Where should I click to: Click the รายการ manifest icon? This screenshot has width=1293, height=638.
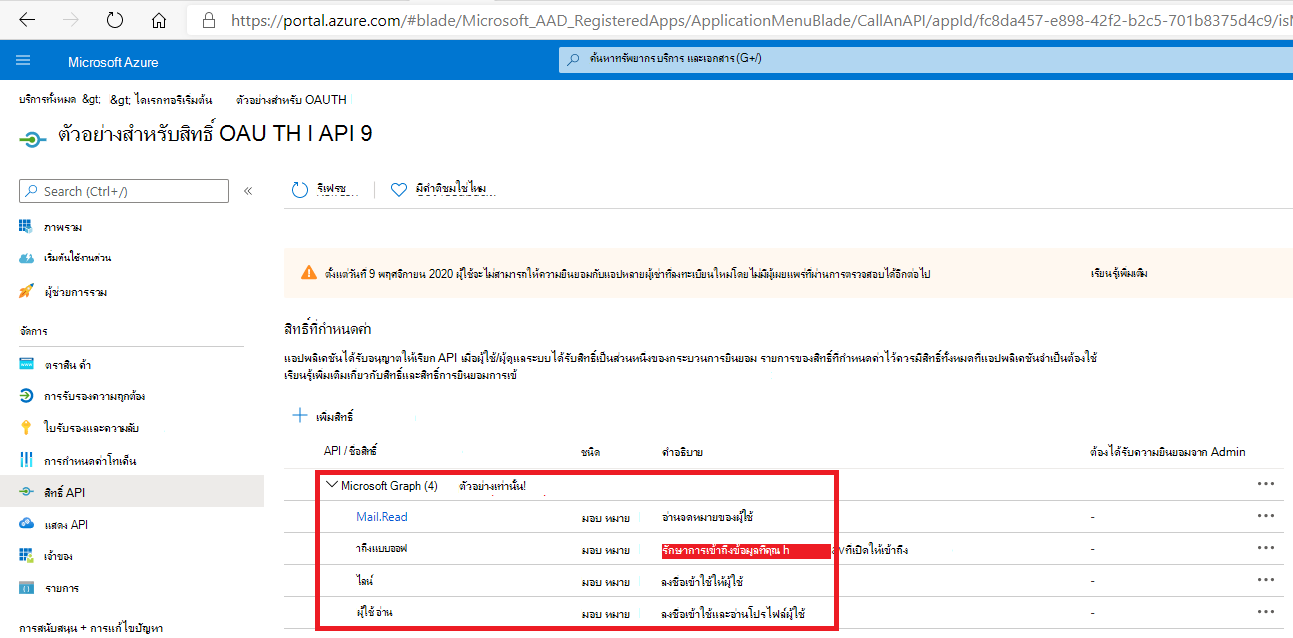point(26,588)
